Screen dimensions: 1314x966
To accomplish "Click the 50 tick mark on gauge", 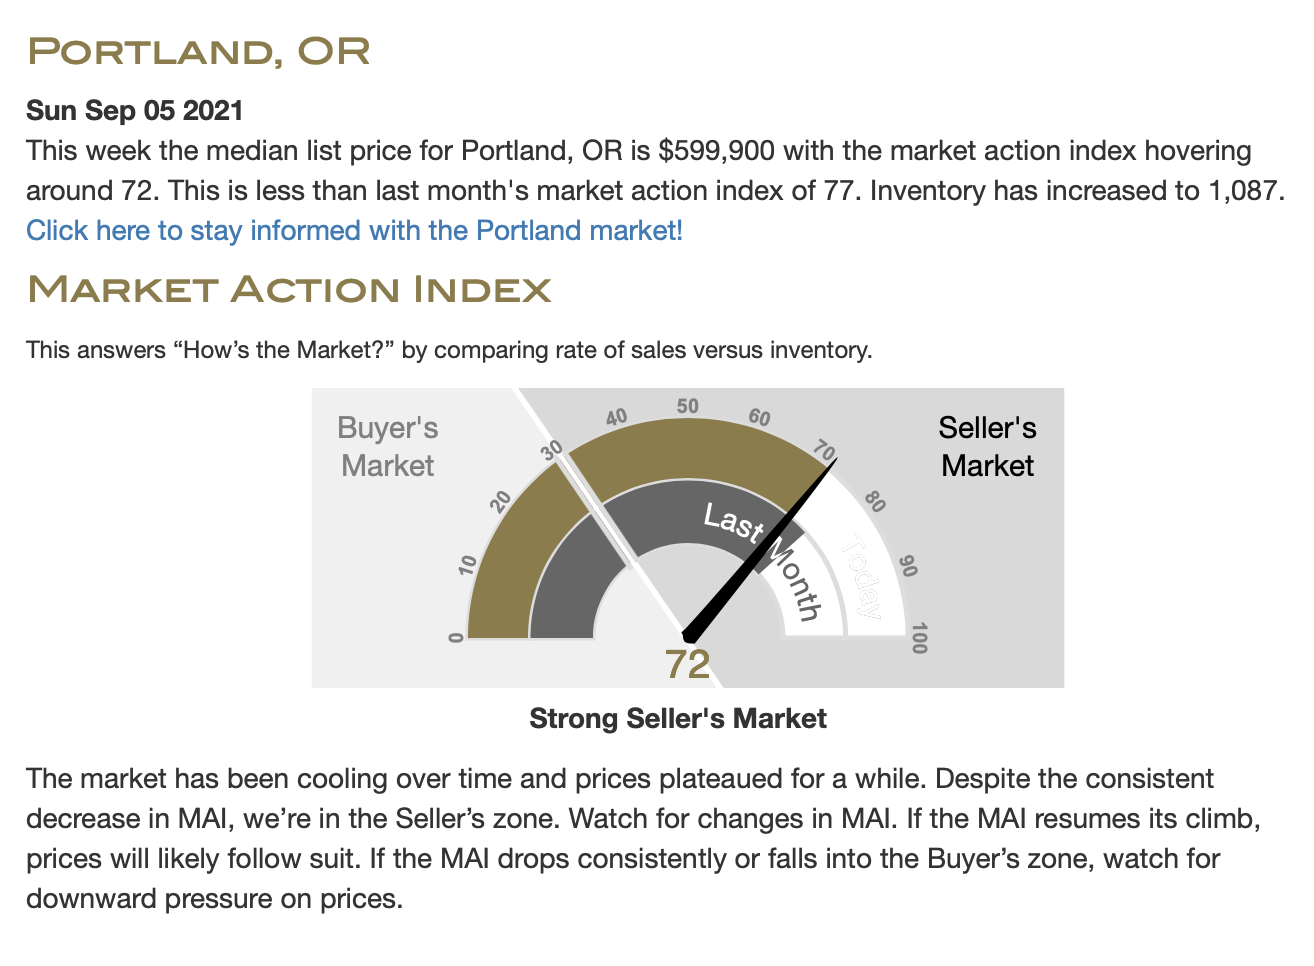I will [688, 406].
